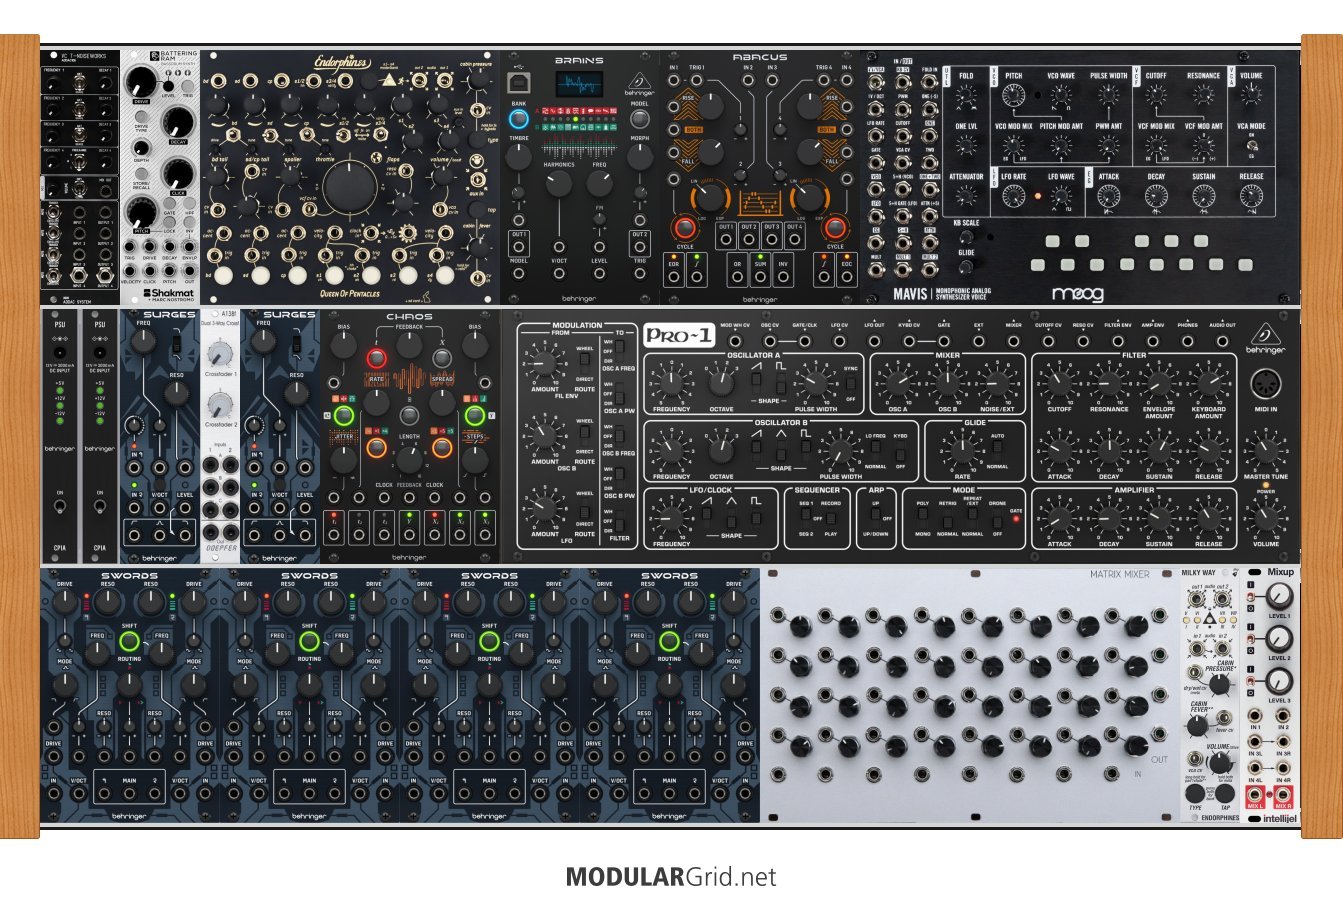Click the Moog logo on the Mavis
Screen dimensions: 1343x898
tap(1080, 294)
